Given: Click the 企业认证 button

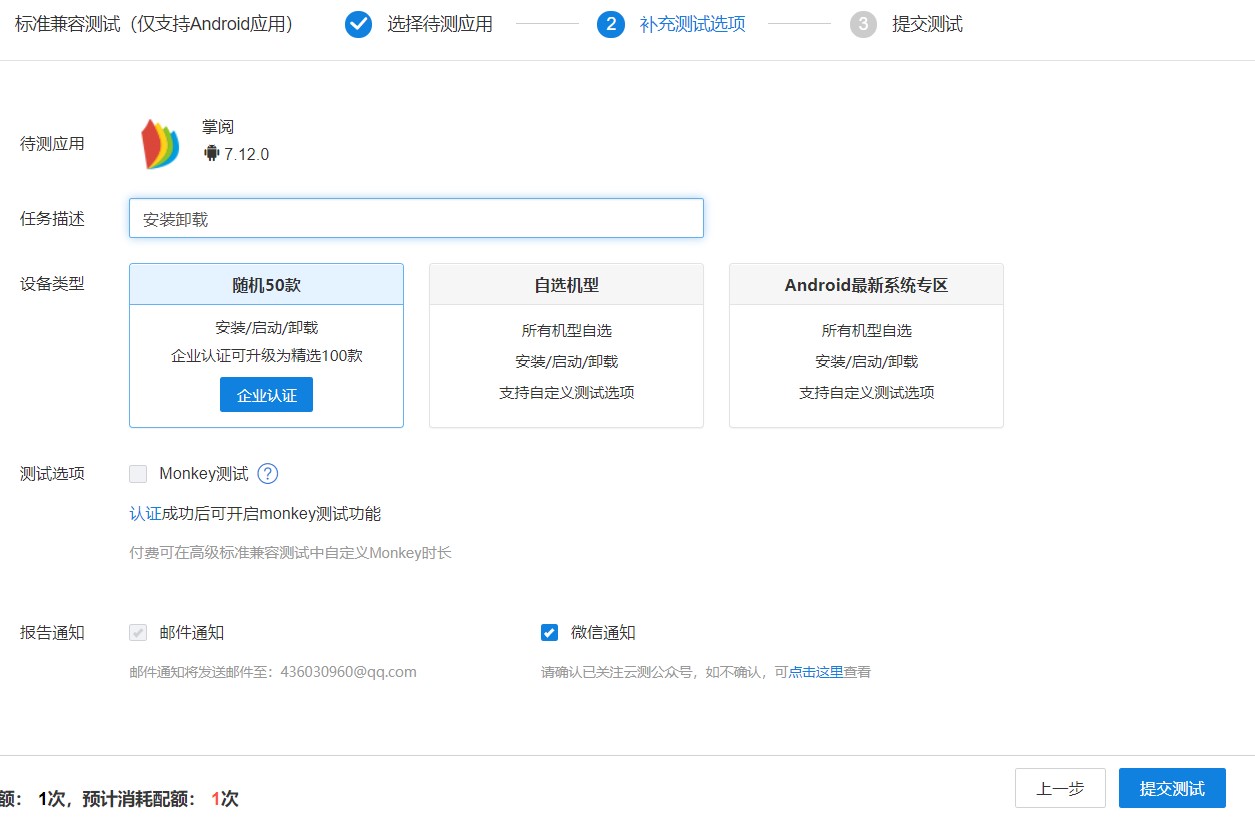Looking at the screenshot, I should (x=266, y=395).
